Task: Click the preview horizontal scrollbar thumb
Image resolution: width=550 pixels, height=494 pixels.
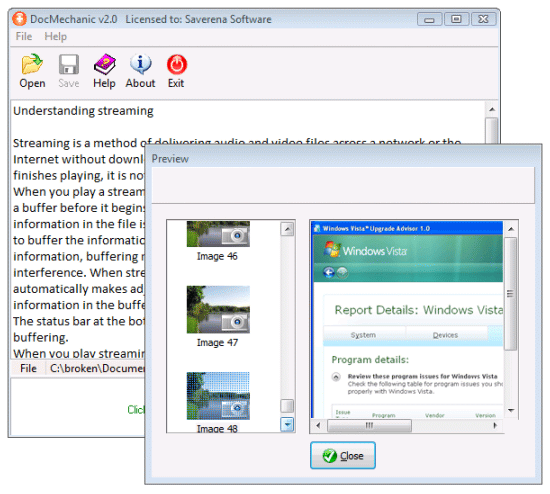Action: click(x=369, y=426)
